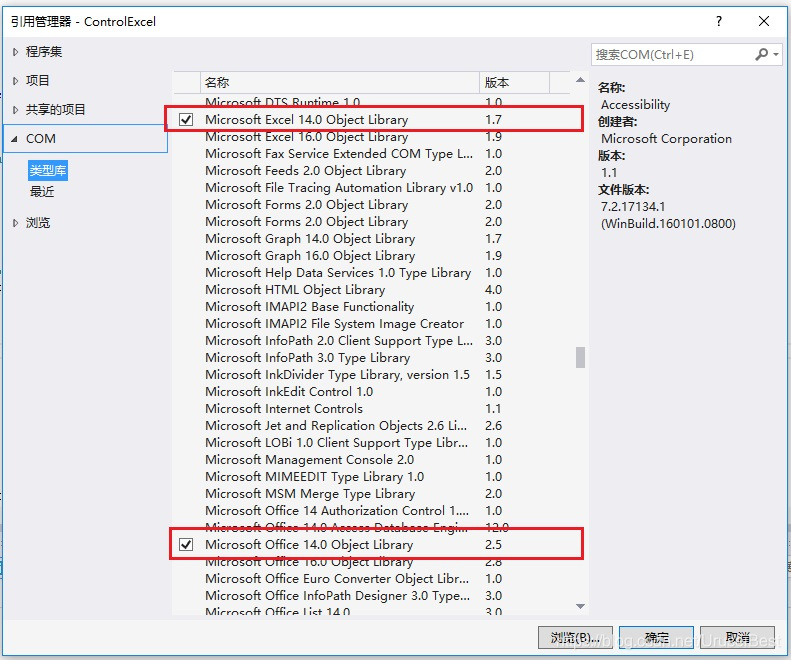Sort by the 版本 column header
The width and height of the screenshot is (791, 660).
pyautogui.click(x=514, y=82)
